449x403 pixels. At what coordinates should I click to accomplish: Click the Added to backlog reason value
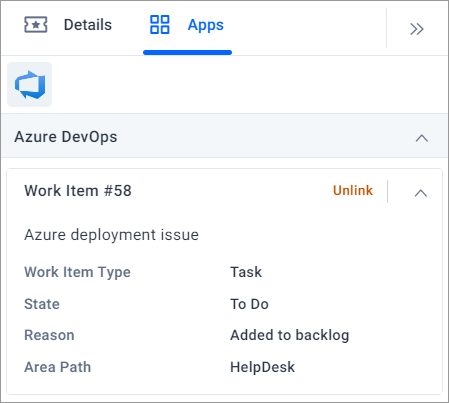(x=290, y=336)
